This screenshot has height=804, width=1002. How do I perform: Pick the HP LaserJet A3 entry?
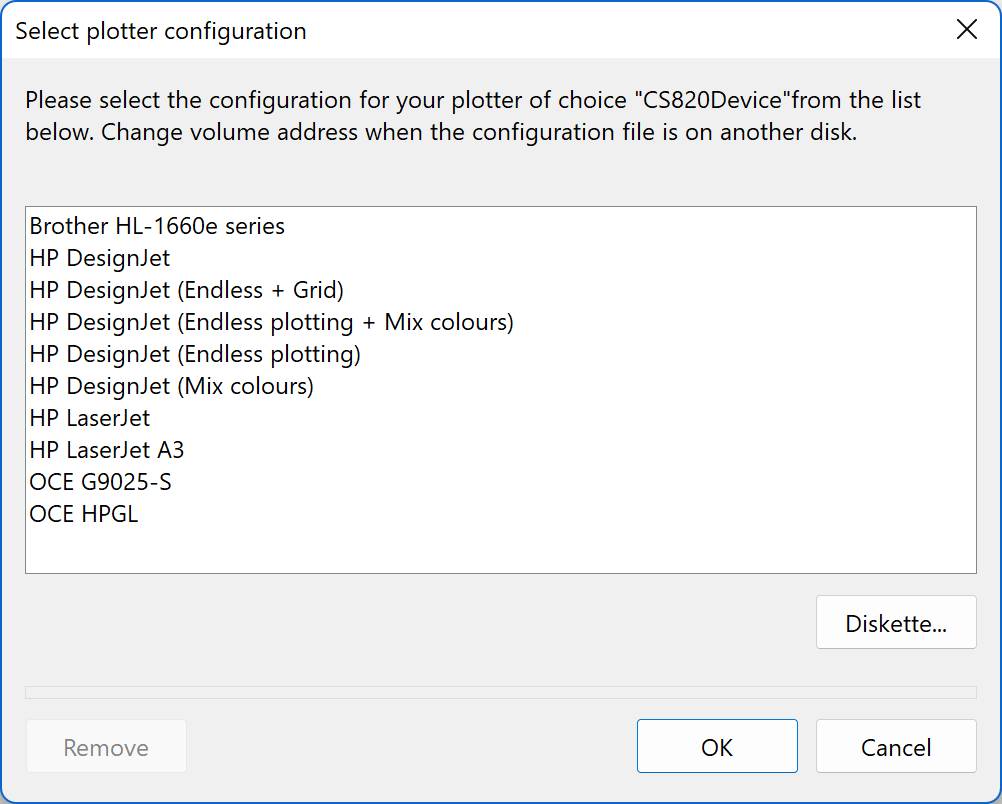point(107,451)
